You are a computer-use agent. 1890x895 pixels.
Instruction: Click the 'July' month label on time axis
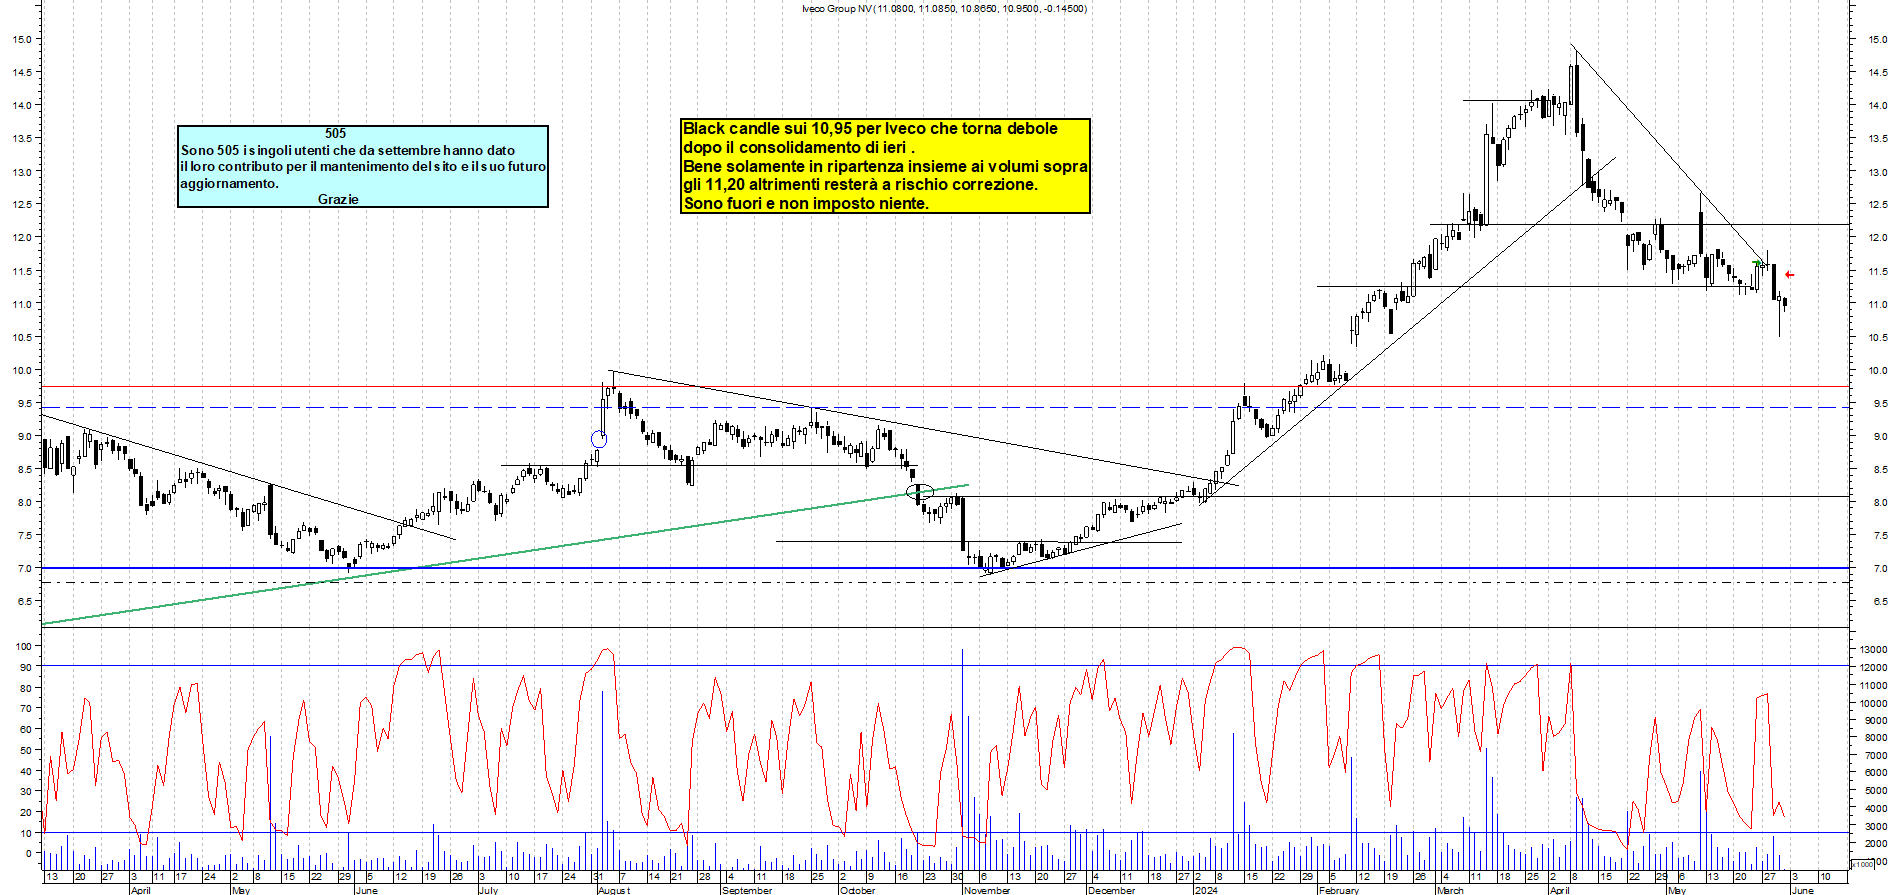pos(488,890)
